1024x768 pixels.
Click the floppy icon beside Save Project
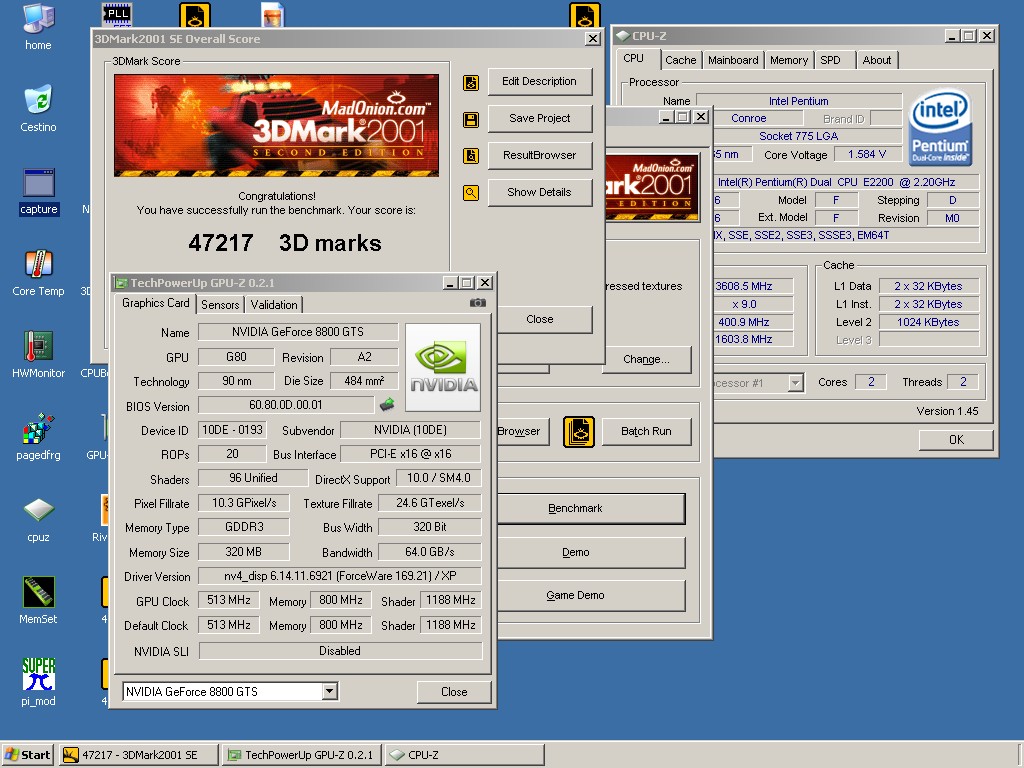pyautogui.click(x=471, y=120)
